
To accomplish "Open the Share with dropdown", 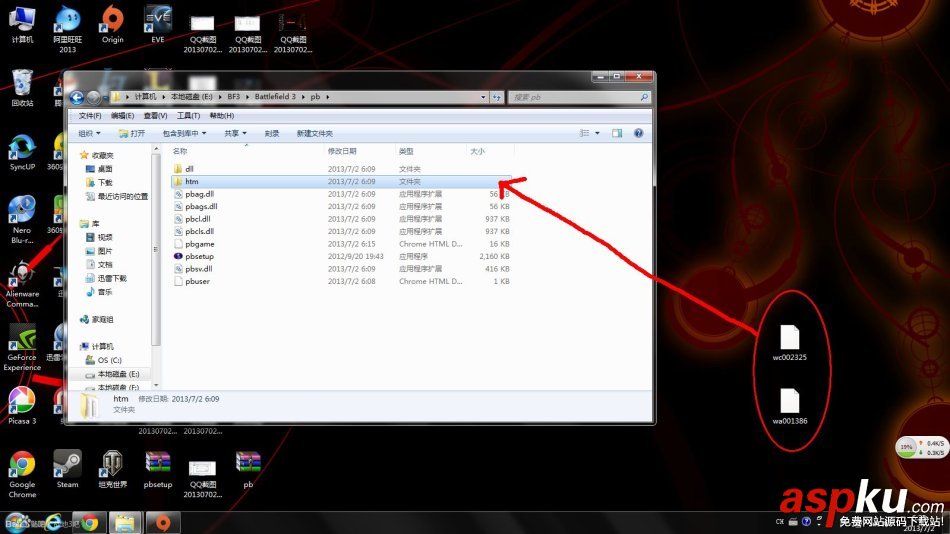I will 235,133.
